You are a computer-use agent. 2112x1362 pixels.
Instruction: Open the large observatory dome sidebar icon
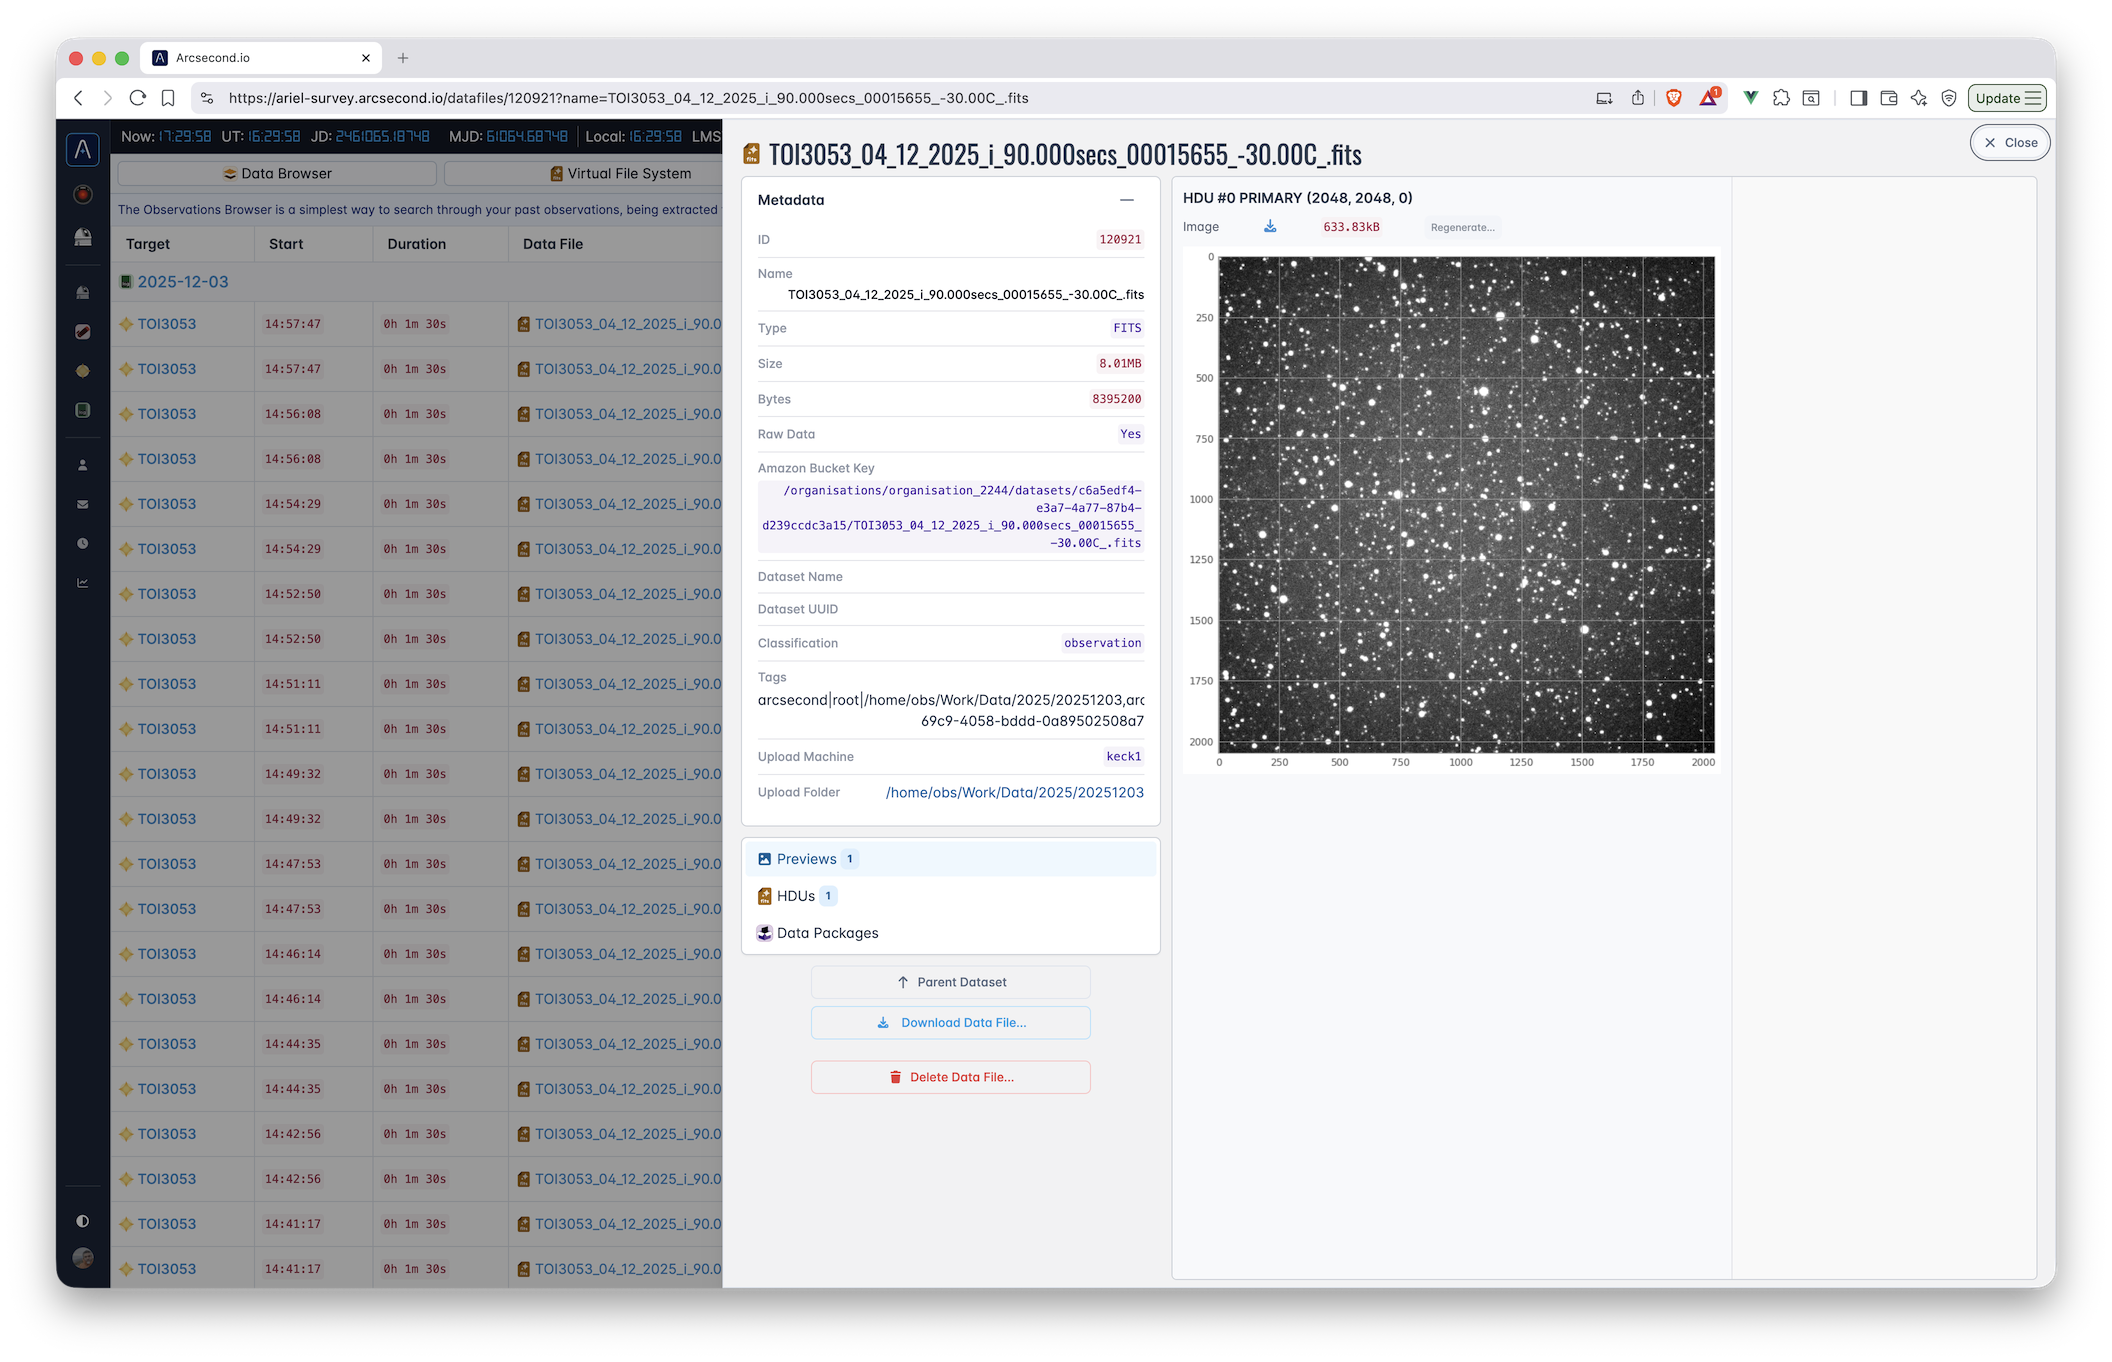pos(83,237)
